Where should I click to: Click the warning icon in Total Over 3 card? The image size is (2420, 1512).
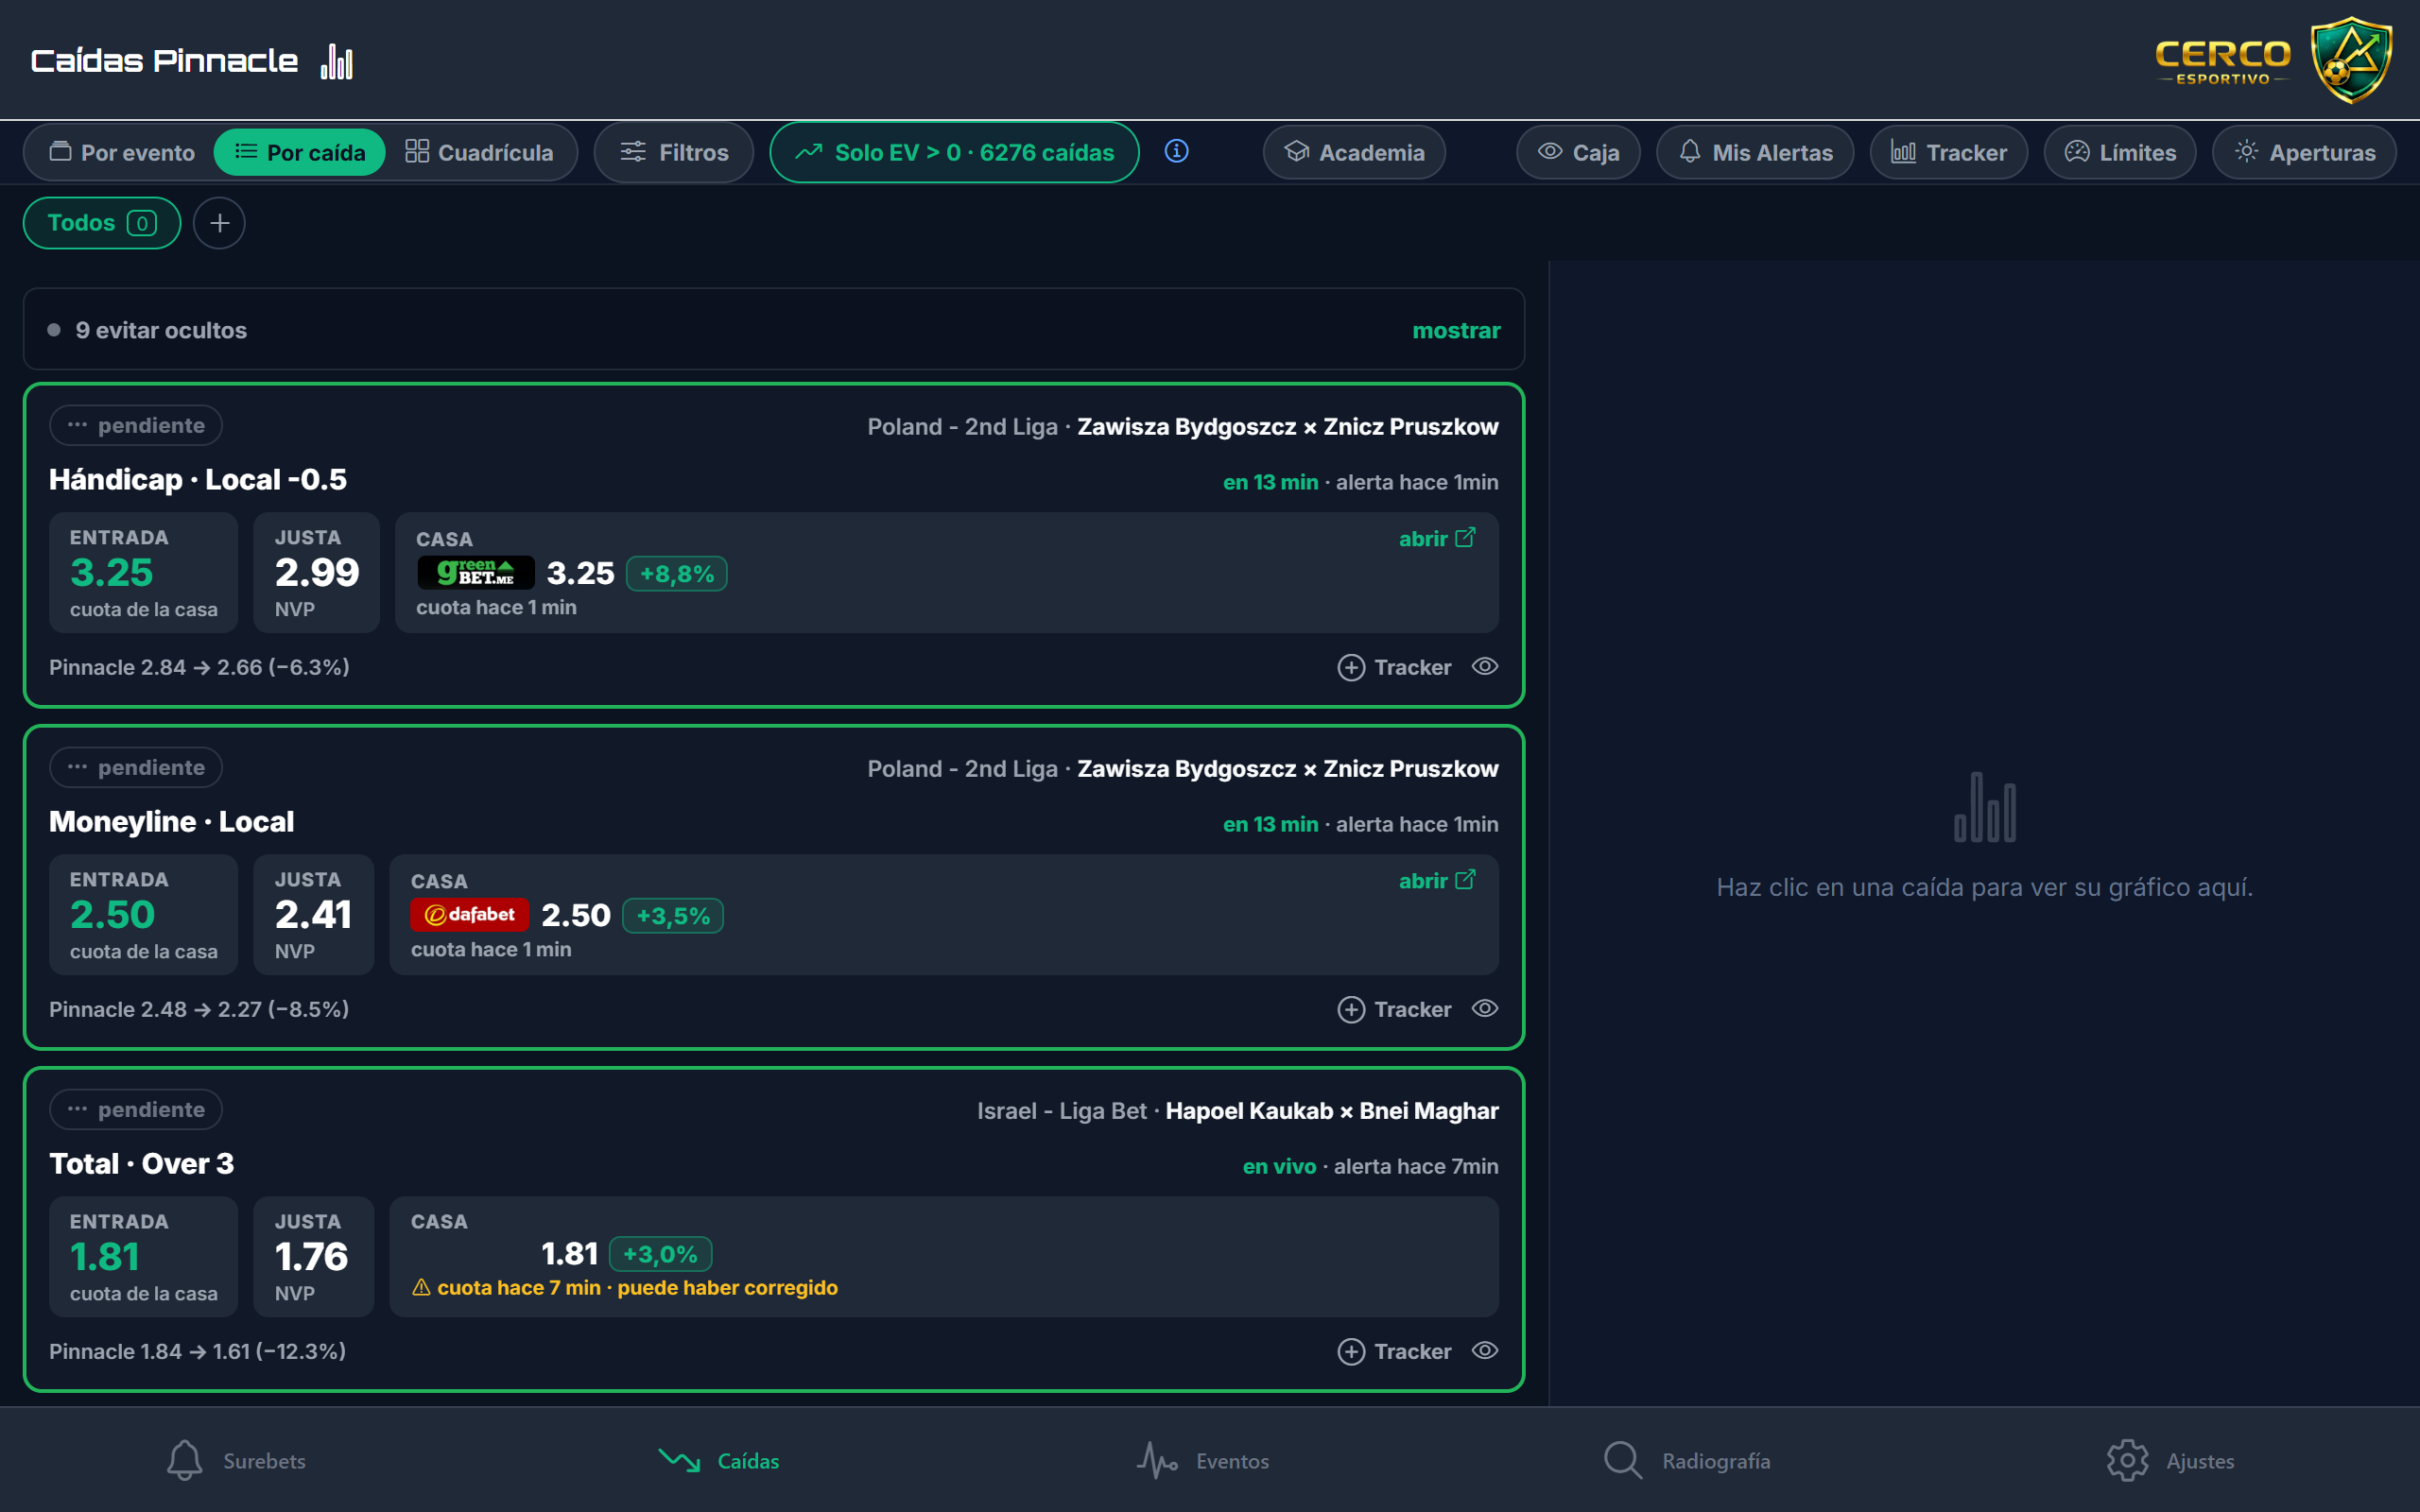pyautogui.click(x=421, y=1288)
